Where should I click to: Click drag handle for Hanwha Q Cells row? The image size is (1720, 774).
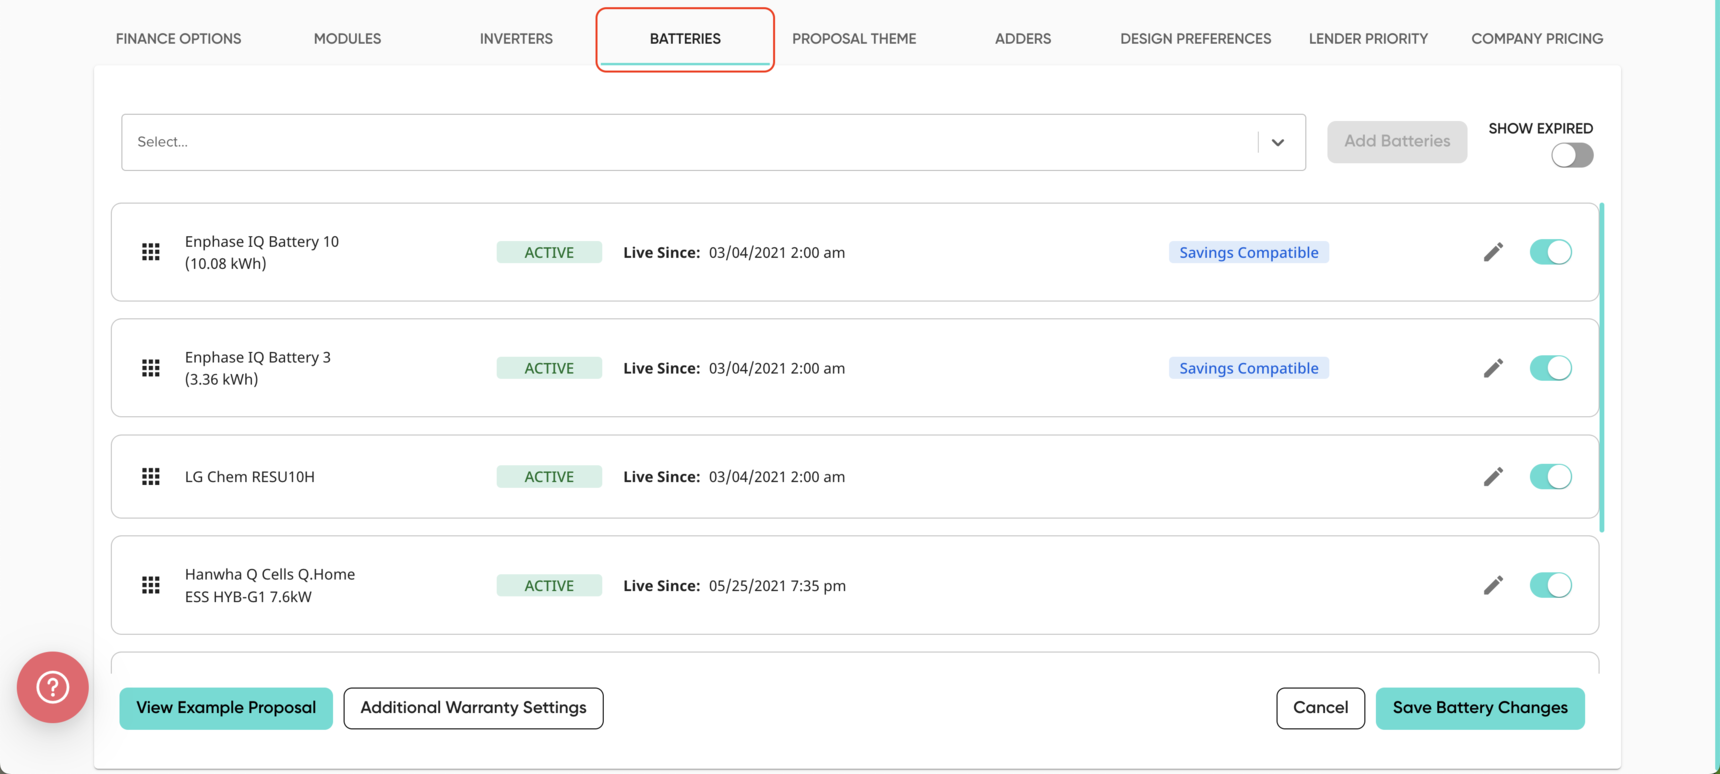click(151, 585)
